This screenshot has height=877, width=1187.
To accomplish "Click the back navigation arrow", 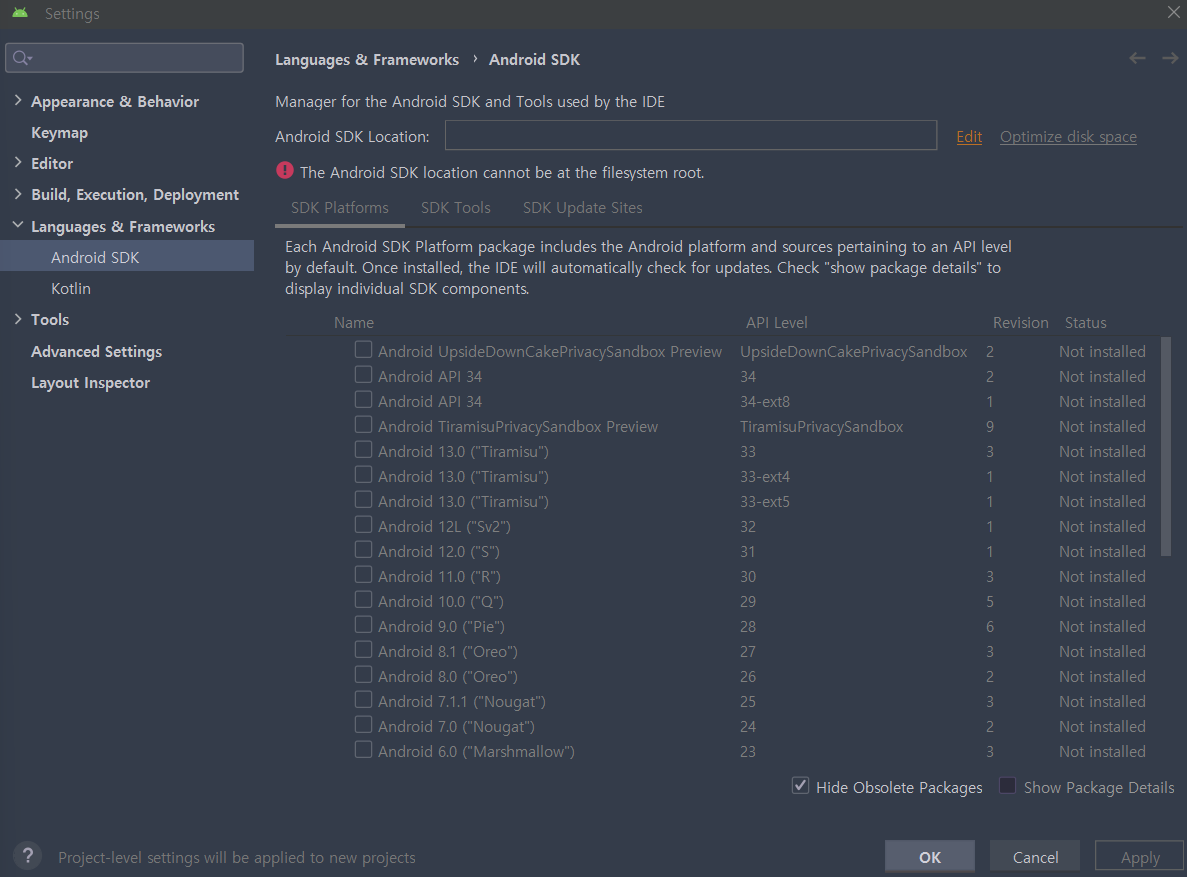I will [1137, 58].
